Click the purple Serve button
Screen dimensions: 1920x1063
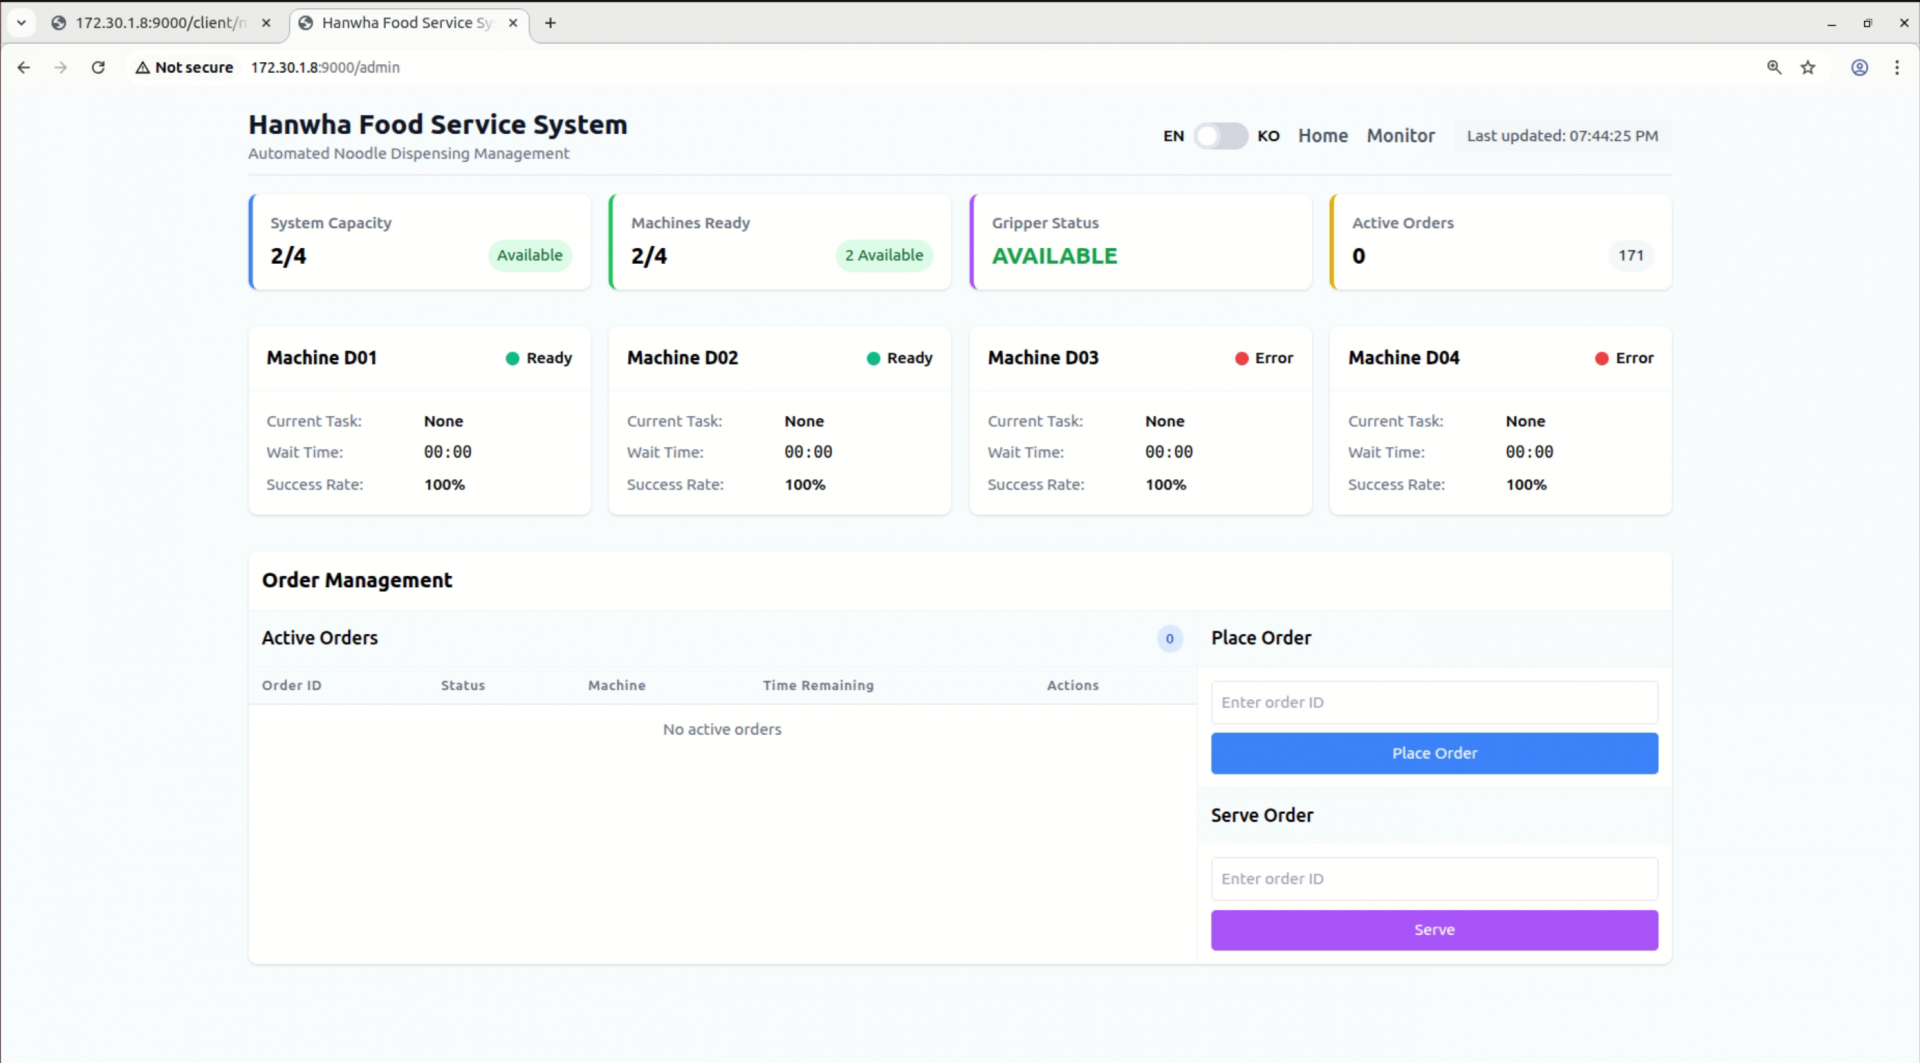click(x=1433, y=930)
